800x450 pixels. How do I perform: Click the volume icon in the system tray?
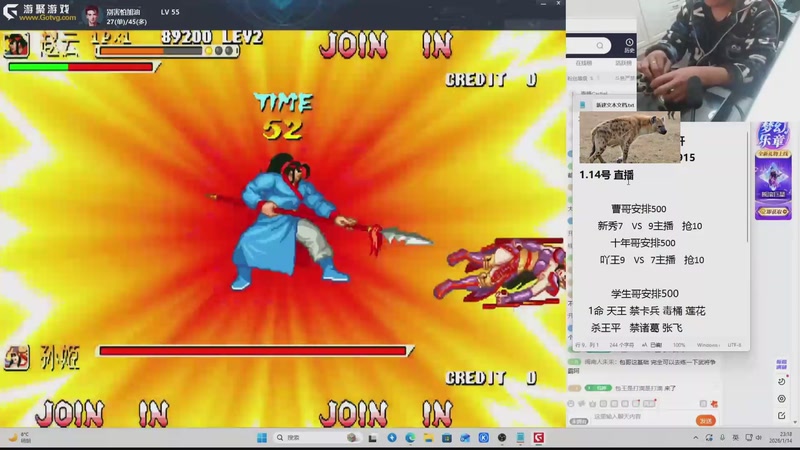pyautogui.click(x=759, y=438)
